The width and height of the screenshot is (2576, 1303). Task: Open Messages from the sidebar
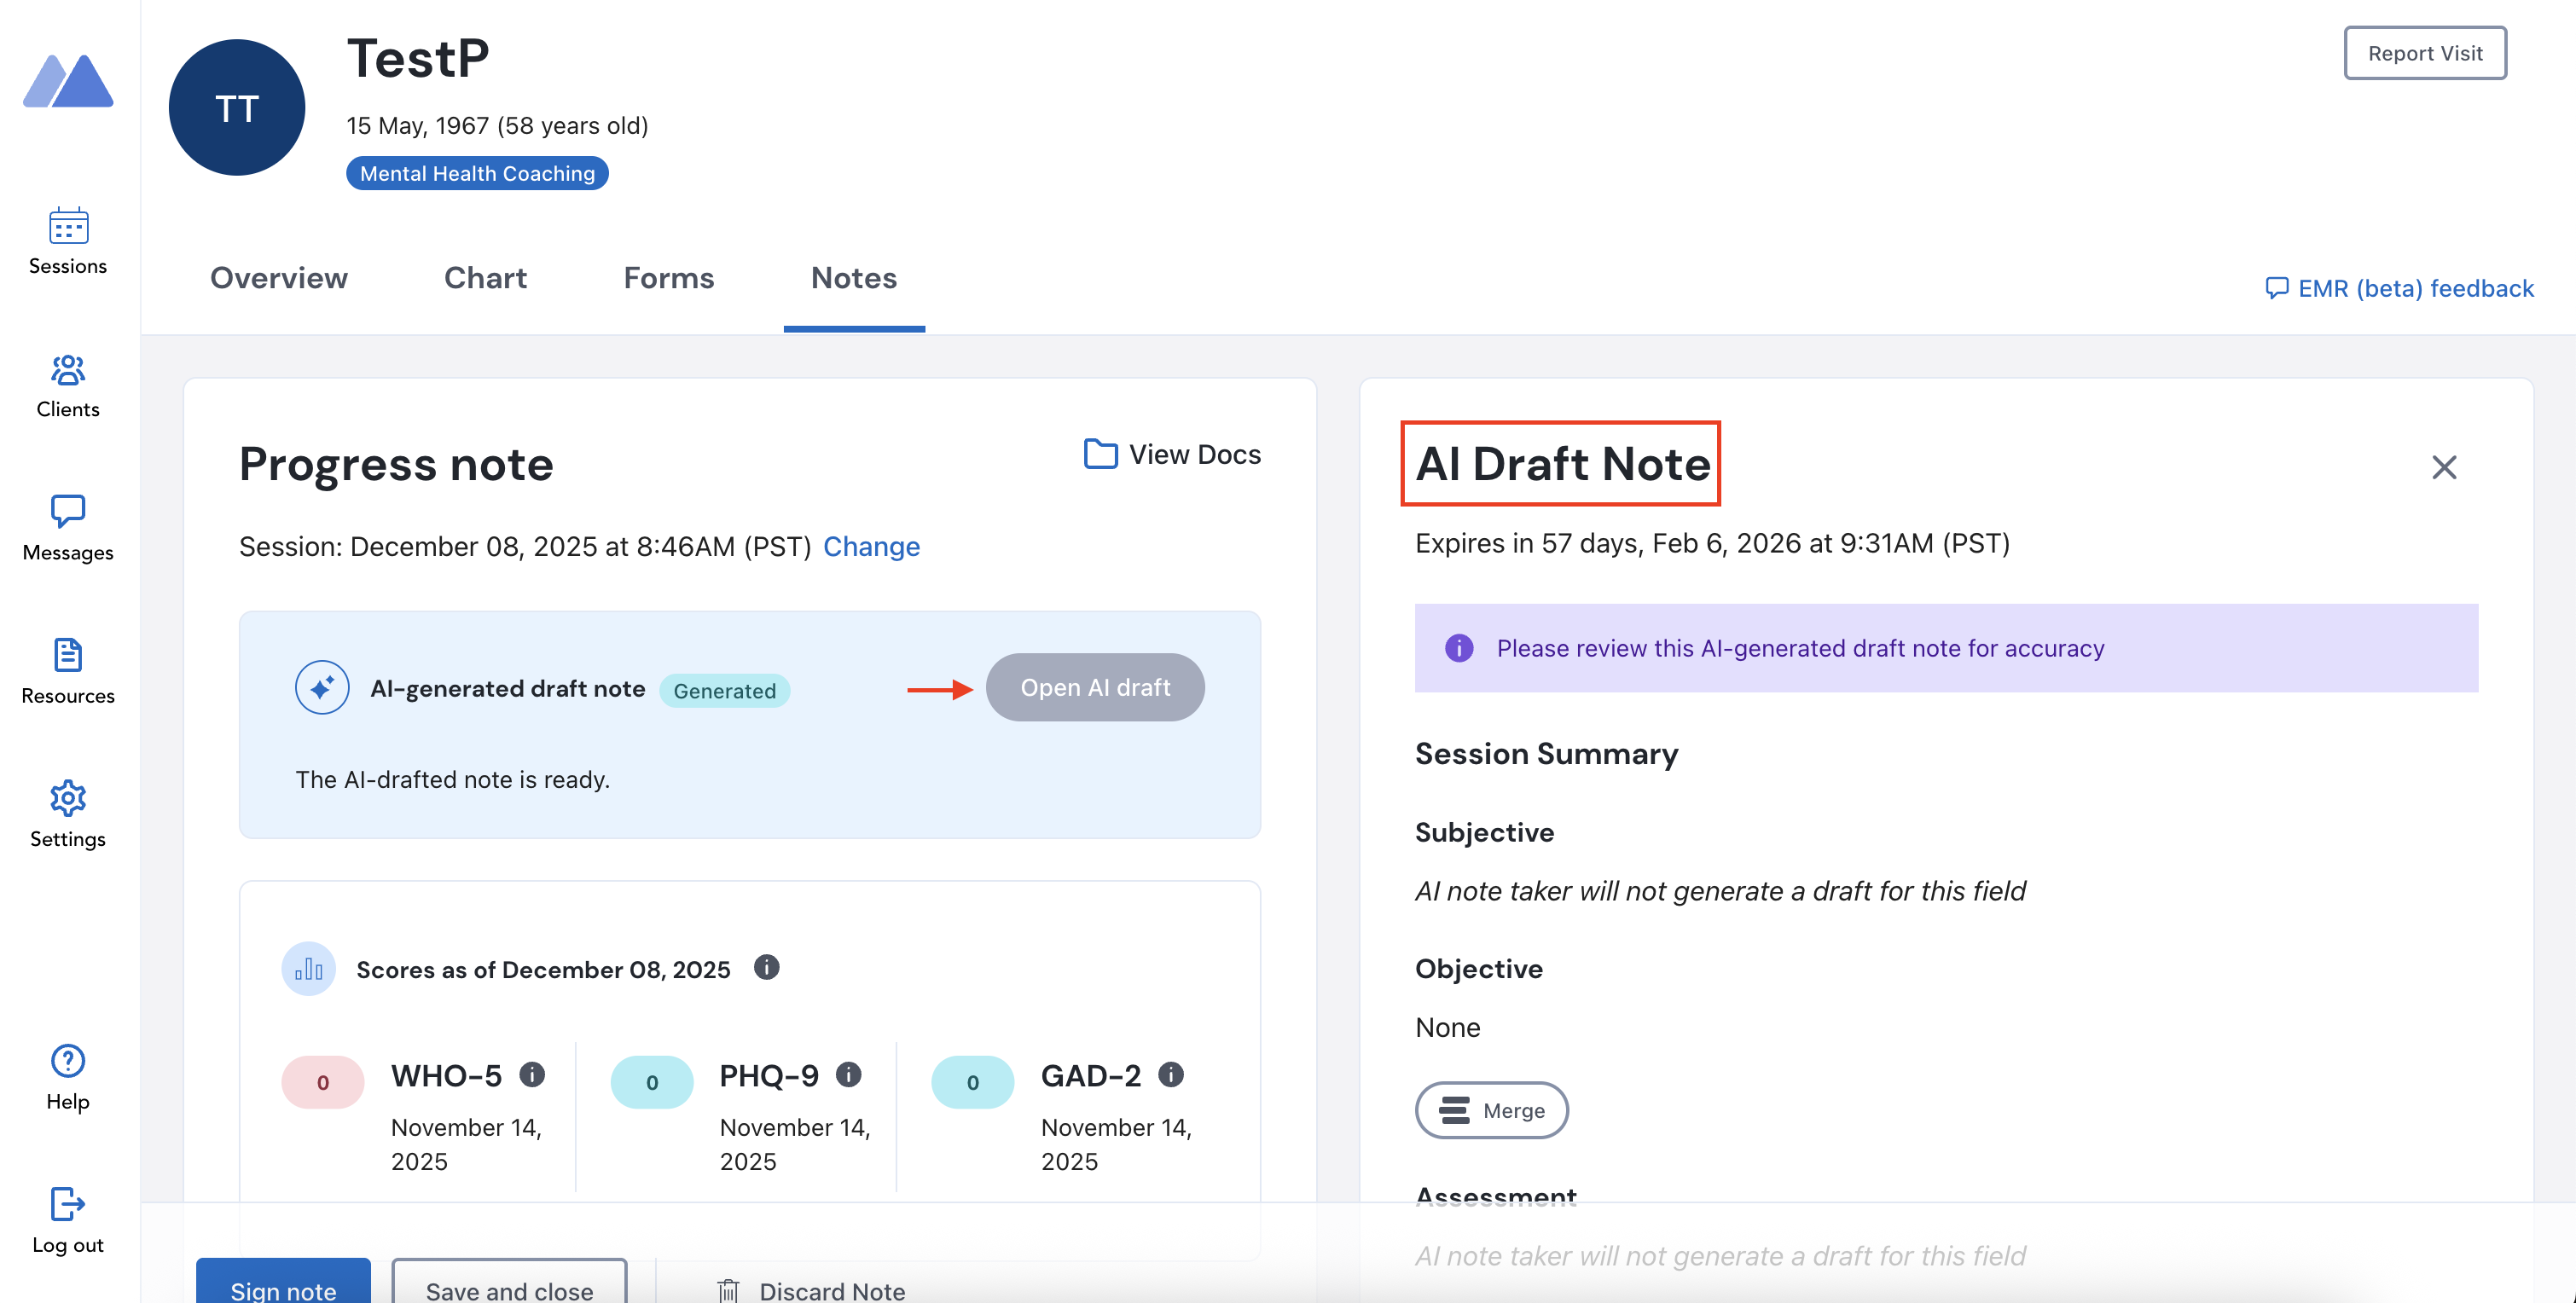[68, 511]
